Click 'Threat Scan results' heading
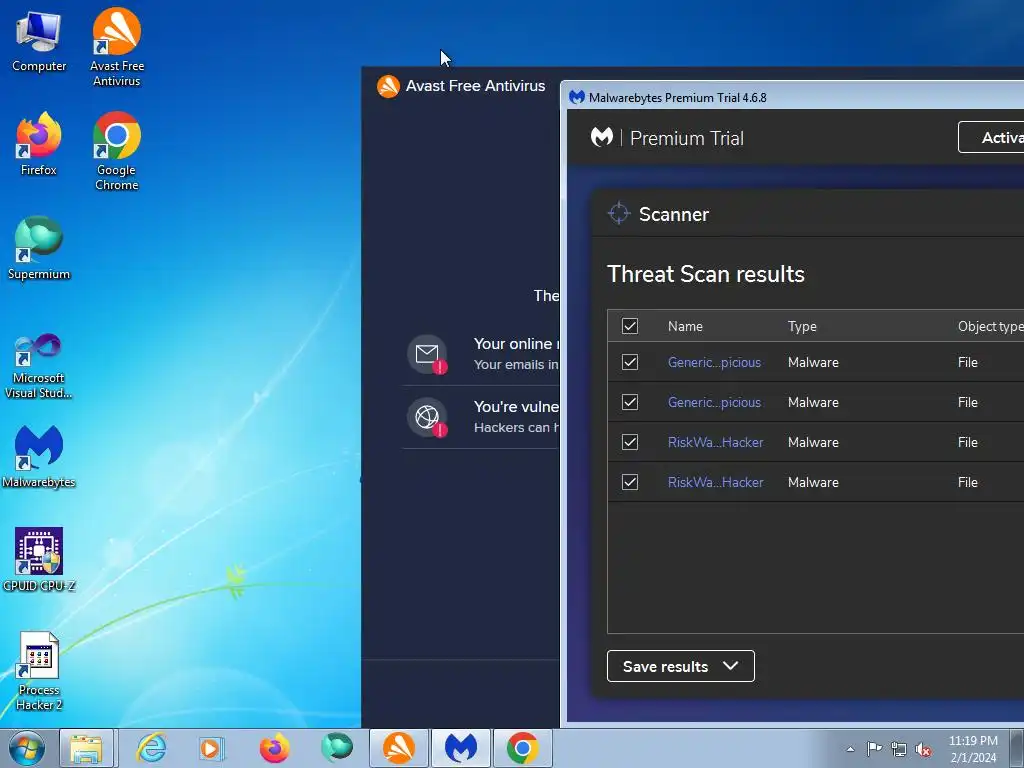Screen dimensions: 1024x768 tap(705, 274)
